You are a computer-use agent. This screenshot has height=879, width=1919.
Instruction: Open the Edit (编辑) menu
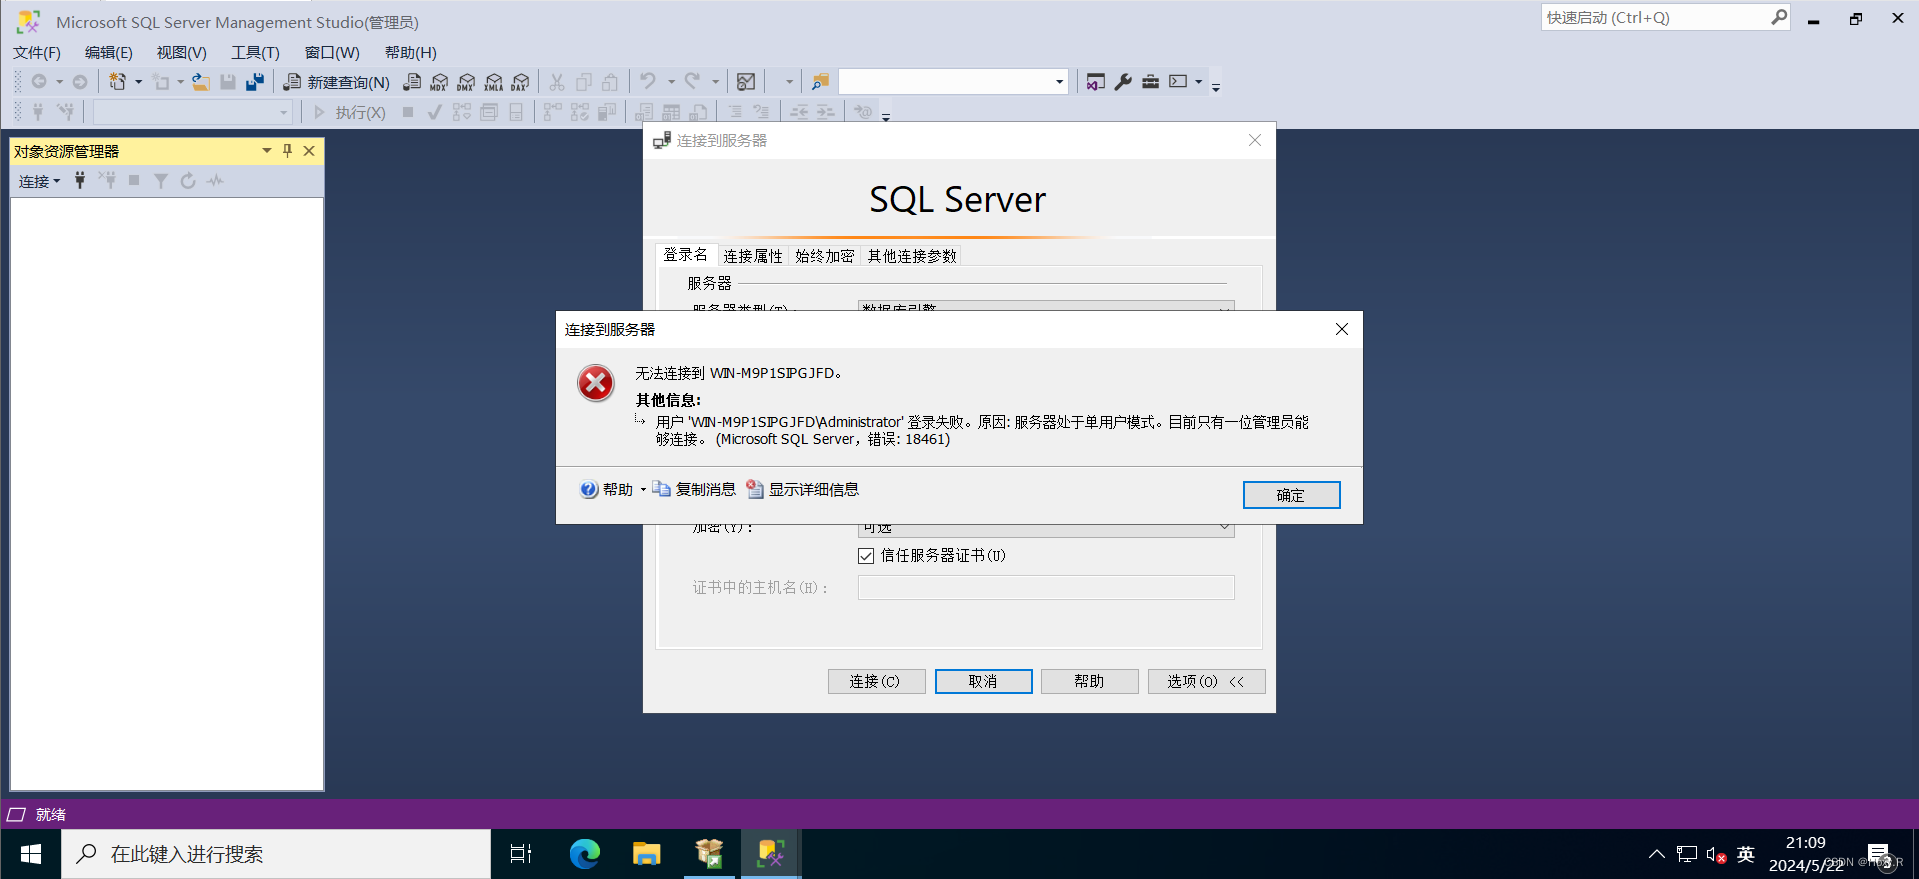108,53
